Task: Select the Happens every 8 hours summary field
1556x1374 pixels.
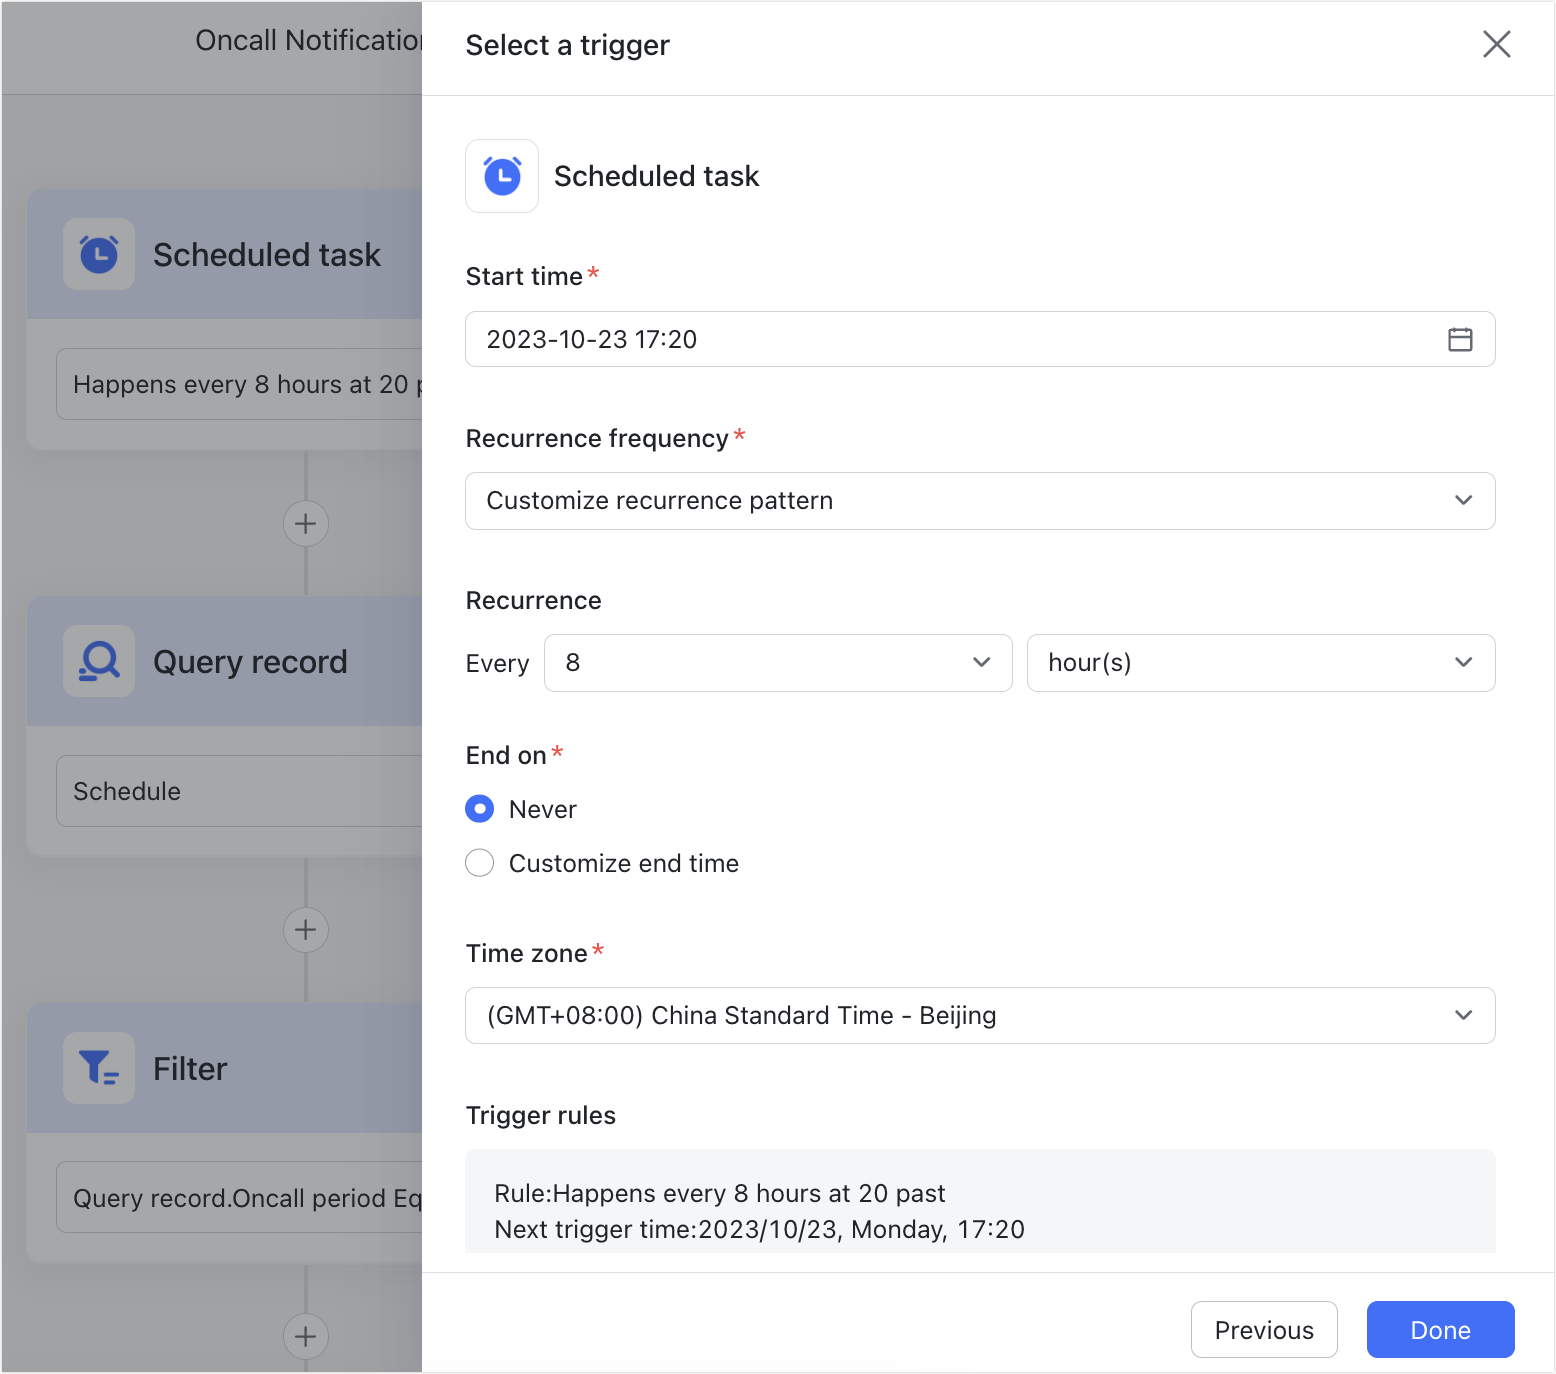Action: click(240, 384)
